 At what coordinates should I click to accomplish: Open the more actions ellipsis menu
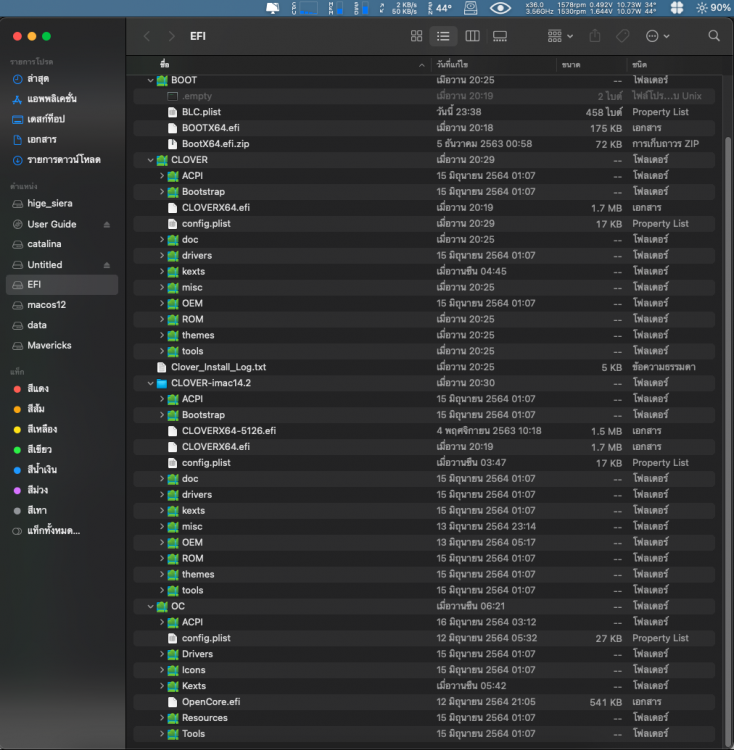tap(657, 36)
